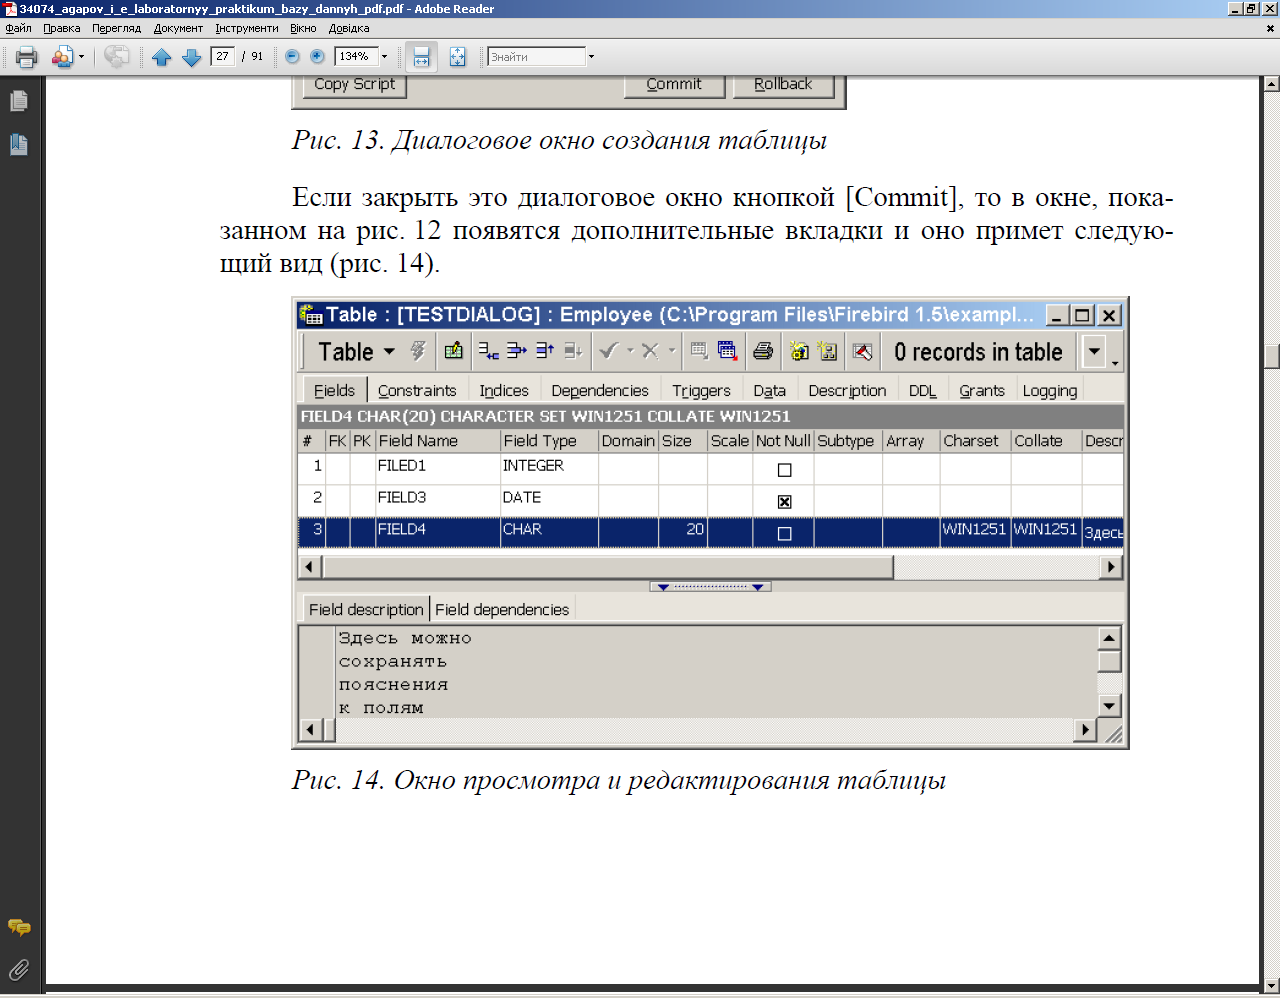Open the Перегляд menu
Screen dimensions: 1280x998
tap(116, 28)
